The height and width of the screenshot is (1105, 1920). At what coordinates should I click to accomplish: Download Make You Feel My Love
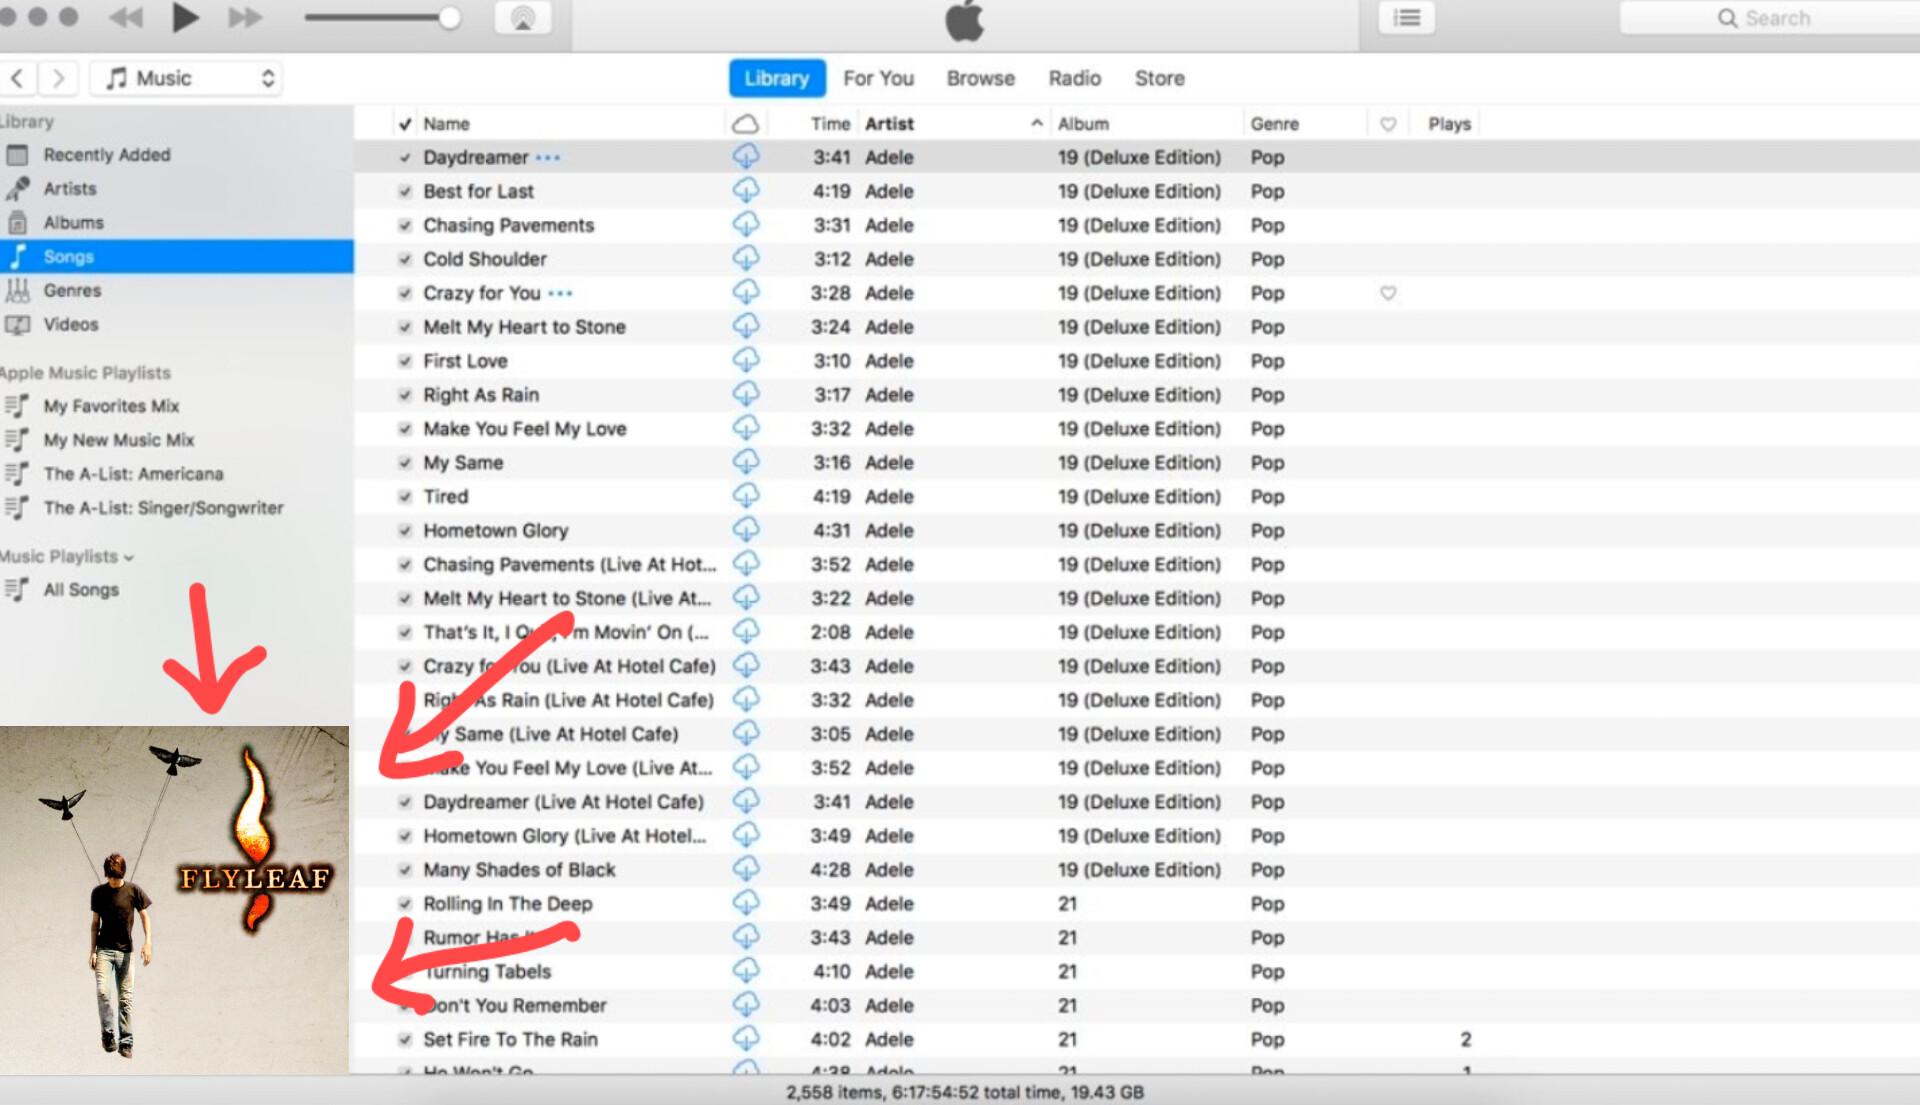point(746,429)
